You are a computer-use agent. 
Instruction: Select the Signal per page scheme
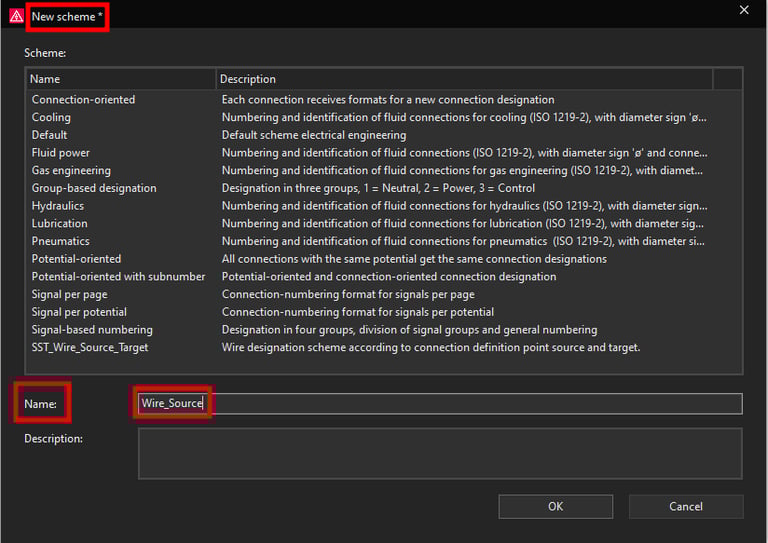70,294
